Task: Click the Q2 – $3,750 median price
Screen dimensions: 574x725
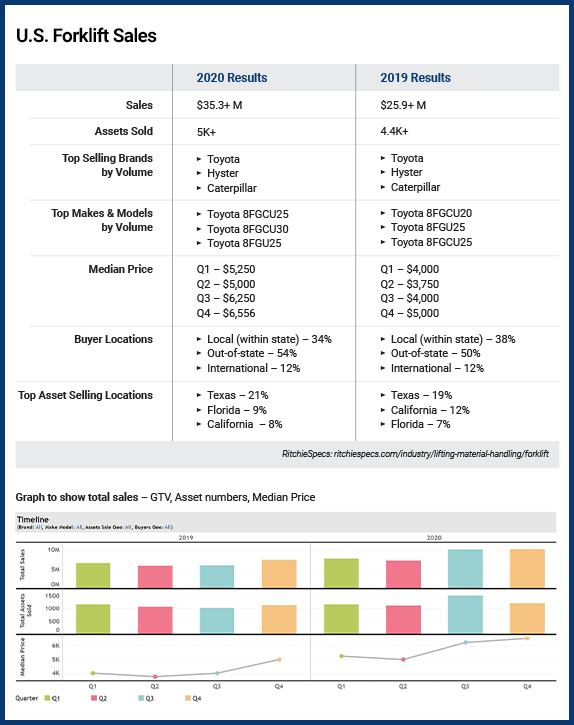Action: click(409, 284)
